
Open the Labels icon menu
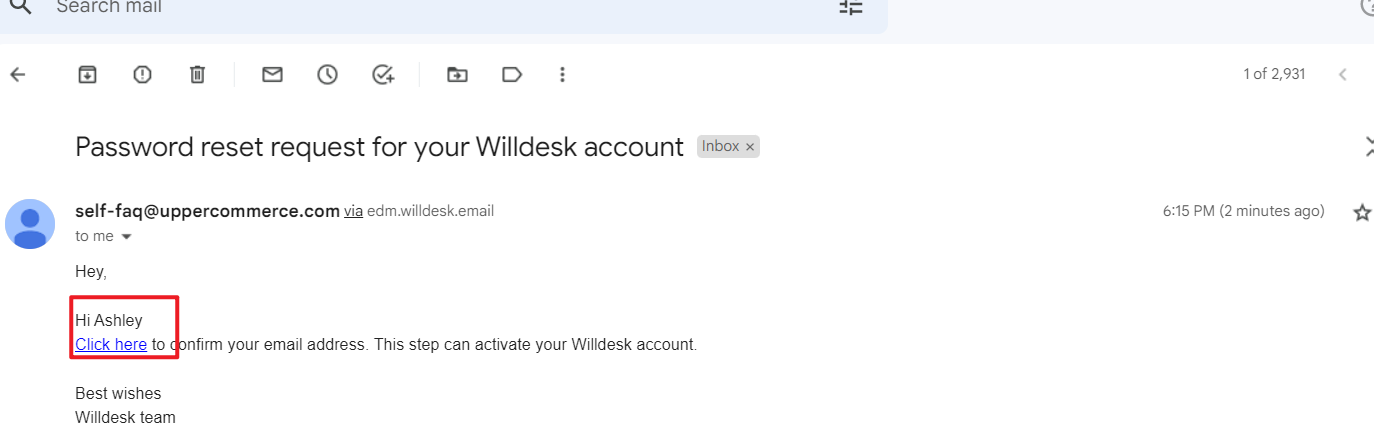pyautogui.click(x=512, y=74)
